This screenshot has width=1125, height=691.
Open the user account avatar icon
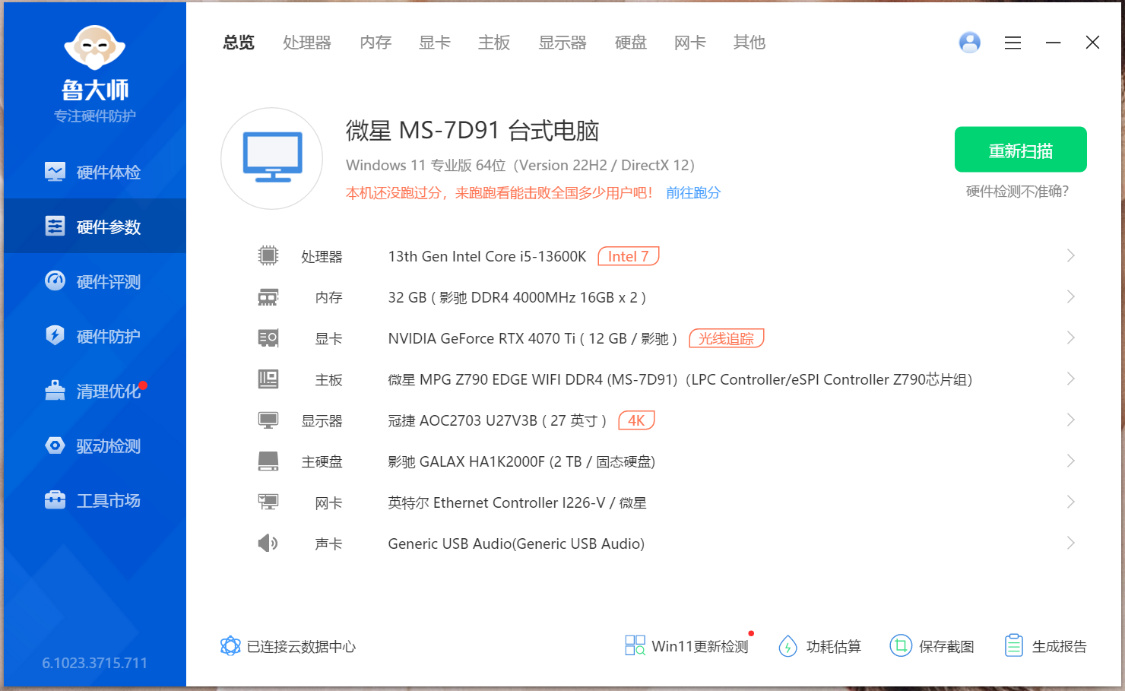click(x=969, y=42)
